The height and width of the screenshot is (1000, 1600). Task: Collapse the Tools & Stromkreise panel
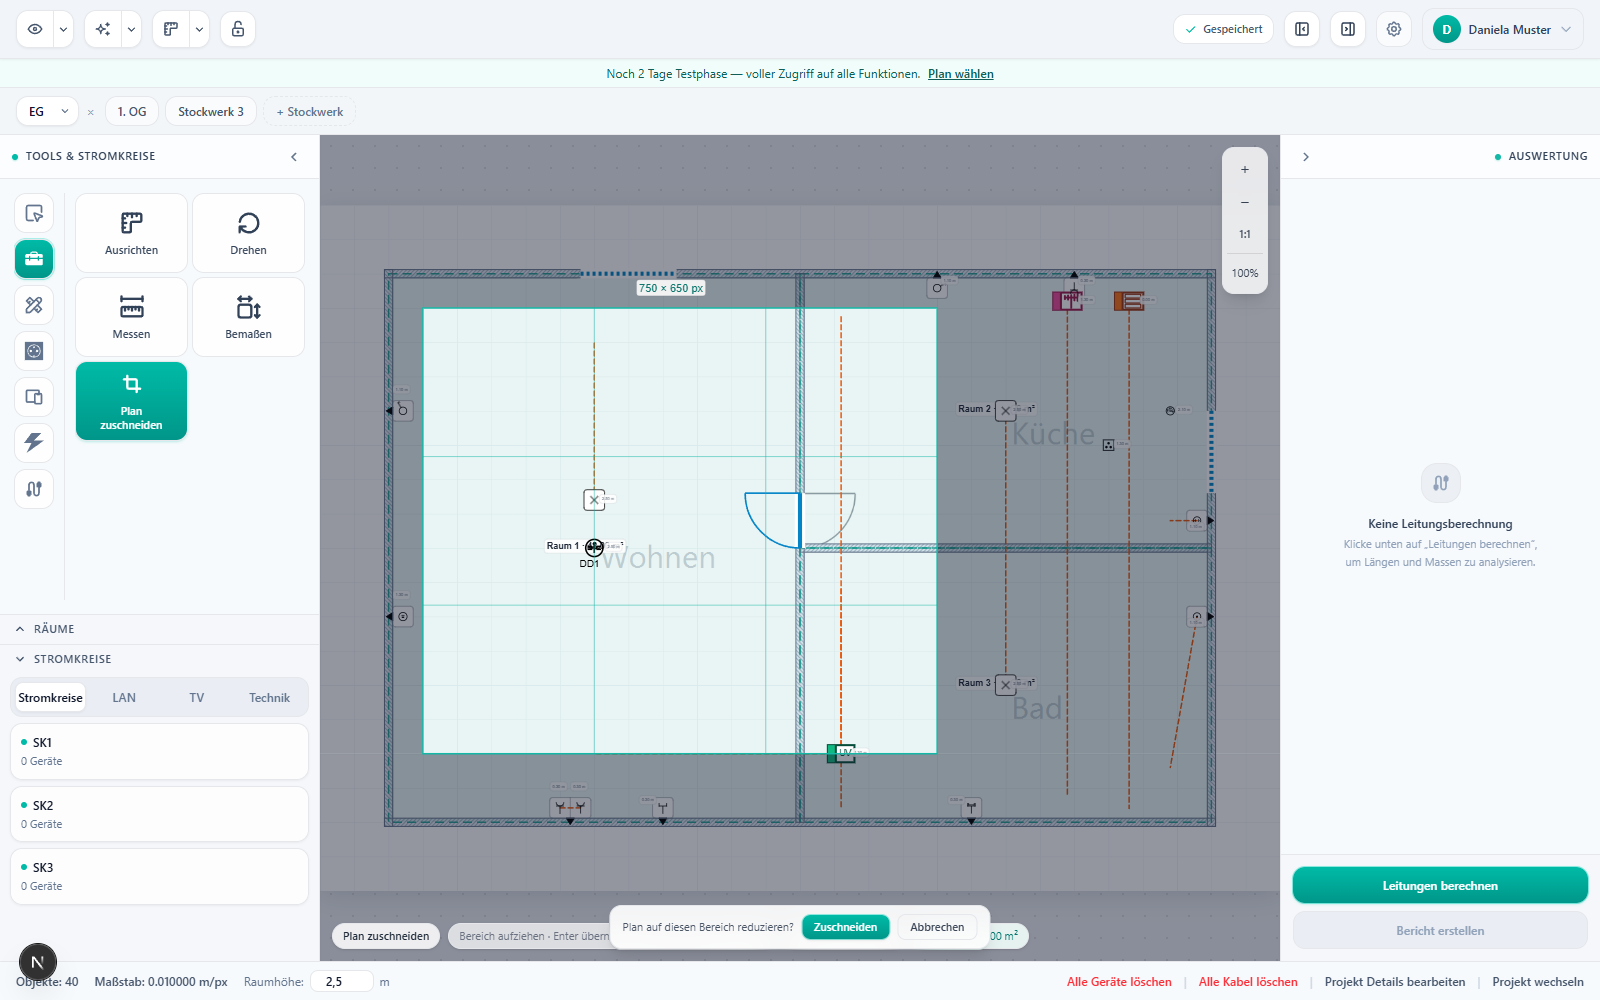click(x=294, y=157)
